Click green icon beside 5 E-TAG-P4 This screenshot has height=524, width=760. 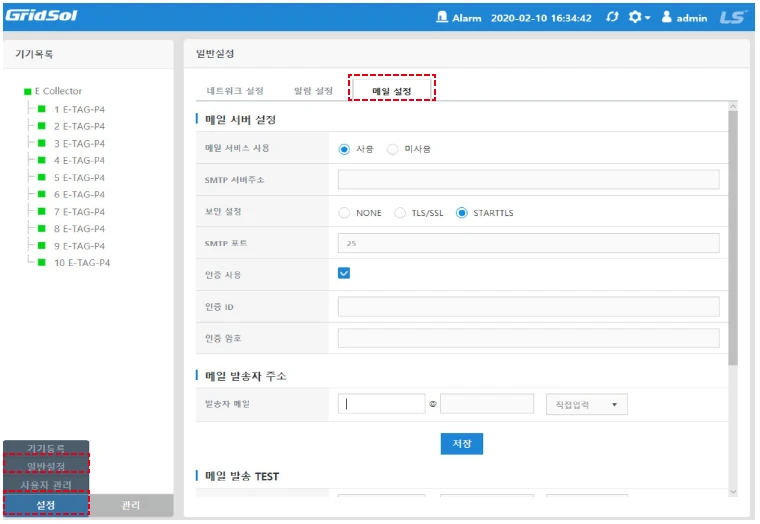[x=42, y=177]
